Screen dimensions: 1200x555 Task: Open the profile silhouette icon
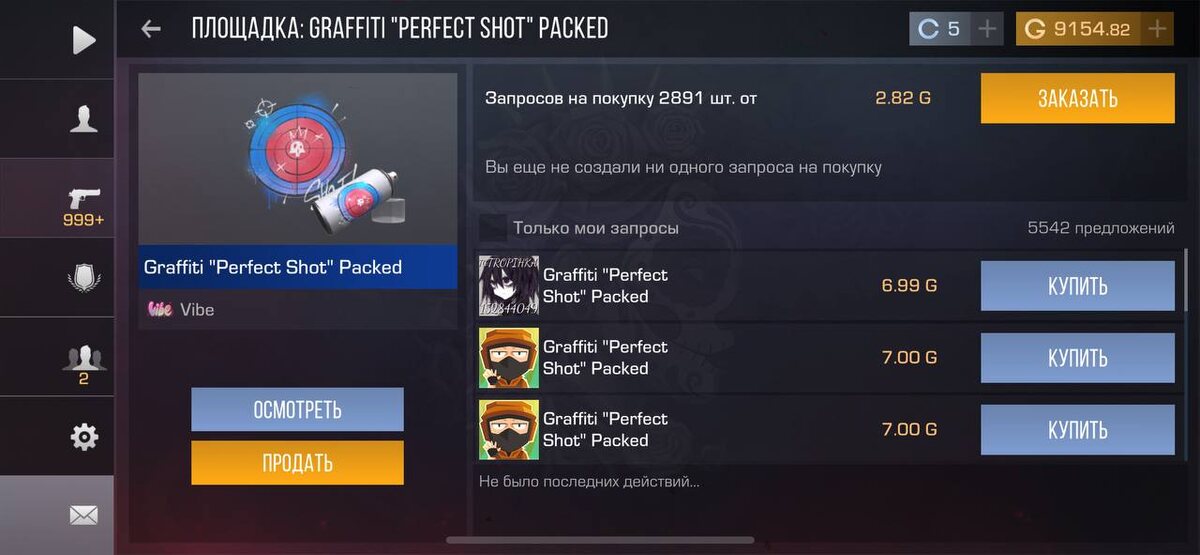pos(84,119)
